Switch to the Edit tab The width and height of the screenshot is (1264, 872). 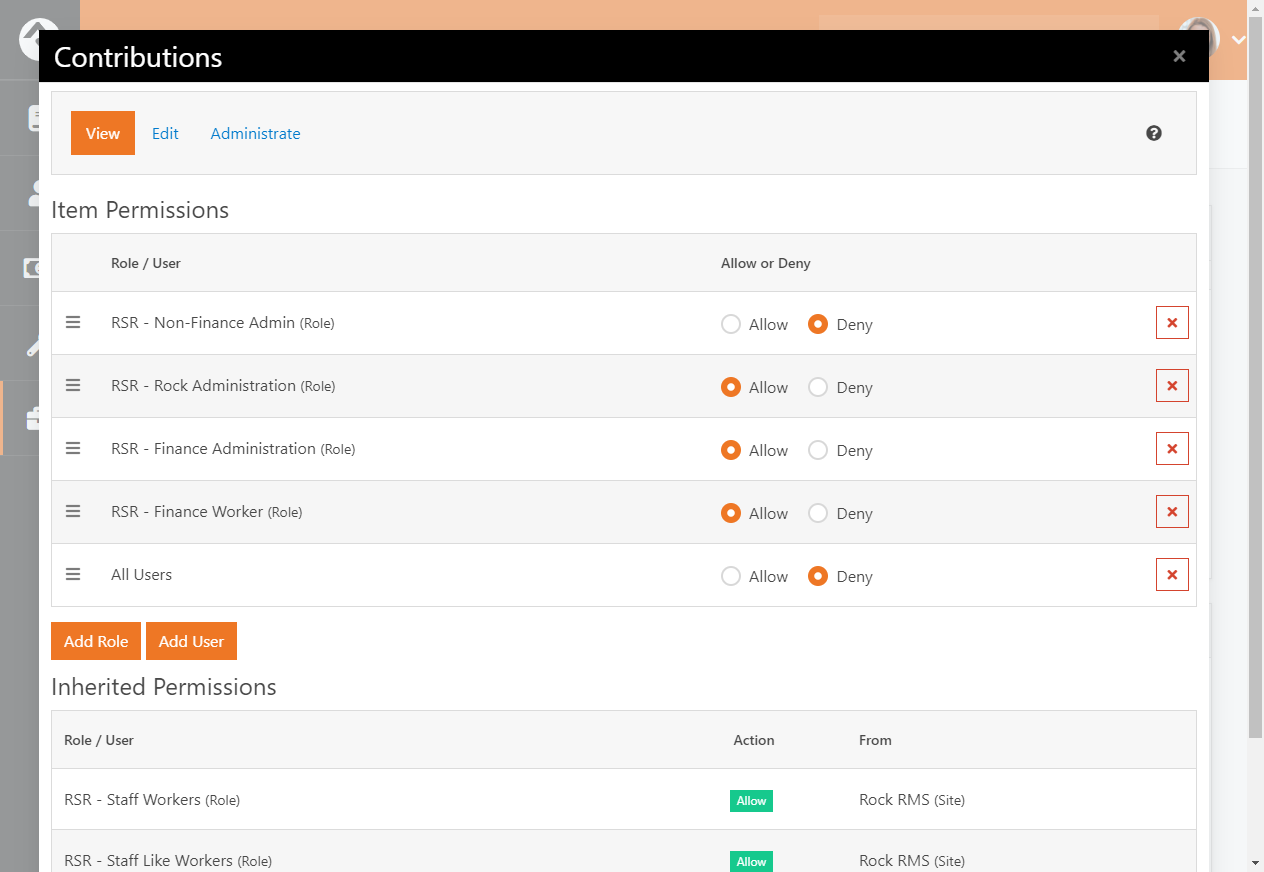pyautogui.click(x=165, y=133)
